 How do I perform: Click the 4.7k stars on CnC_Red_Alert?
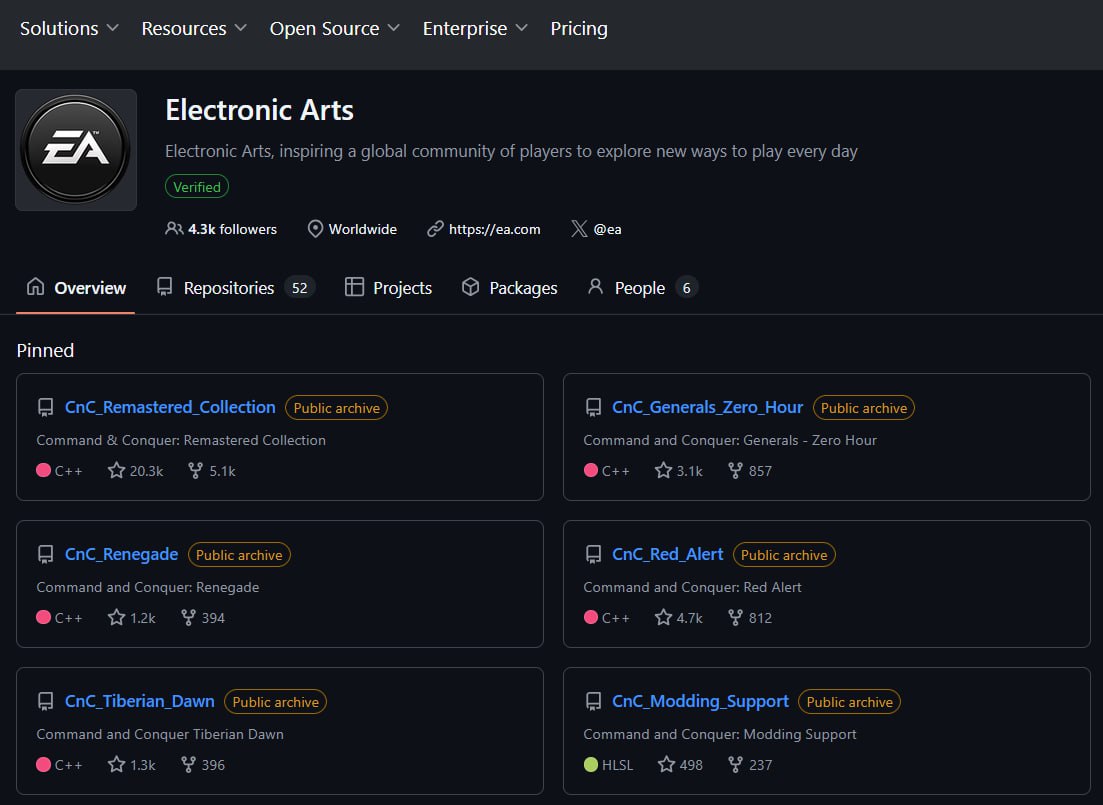(x=679, y=618)
